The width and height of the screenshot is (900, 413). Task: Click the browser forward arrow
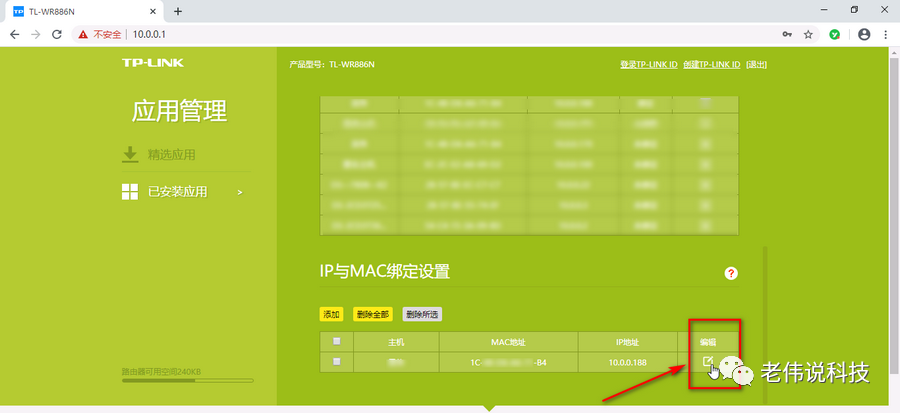pos(36,34)
